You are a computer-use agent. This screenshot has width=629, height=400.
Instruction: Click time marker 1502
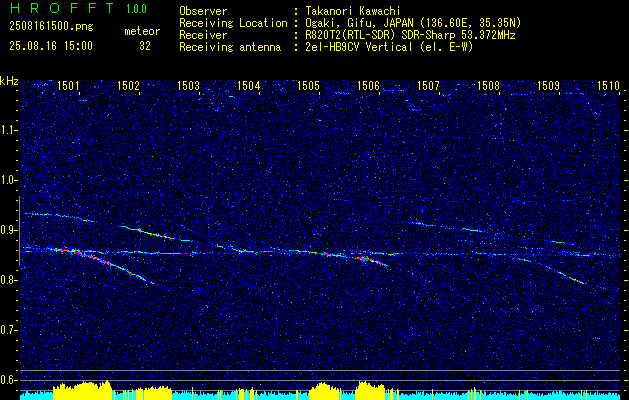click(128, 85)
